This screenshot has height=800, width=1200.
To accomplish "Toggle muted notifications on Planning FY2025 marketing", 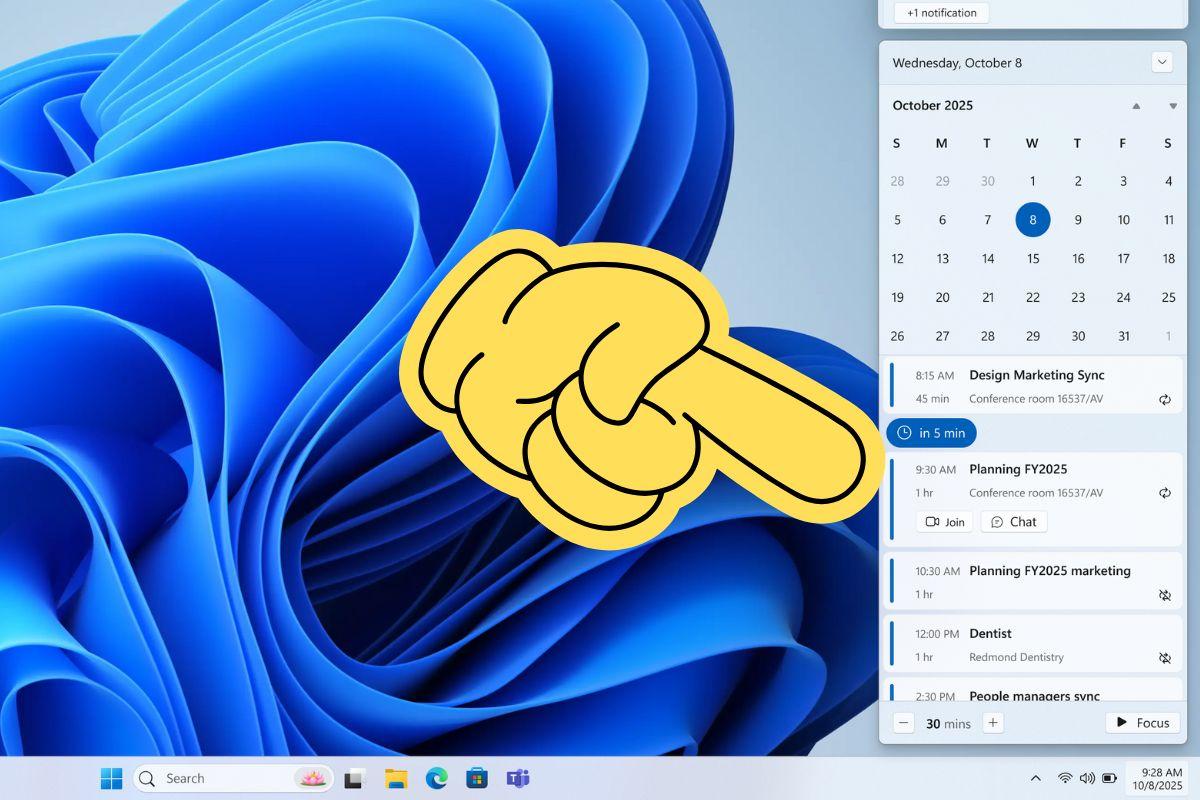I will [x=1165, y=594].
